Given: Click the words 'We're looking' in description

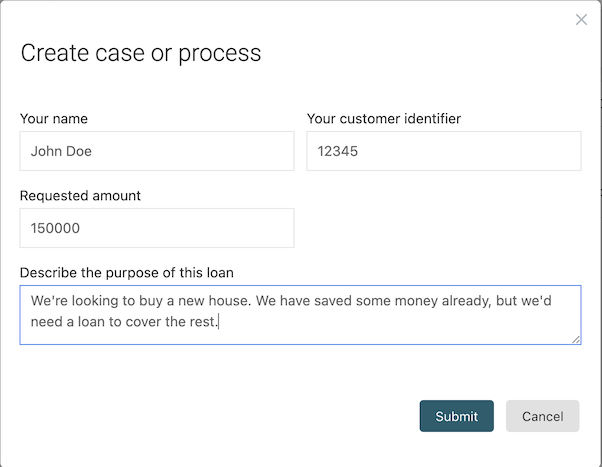Looking at the screenshot, I should click(x=75, y=300).
